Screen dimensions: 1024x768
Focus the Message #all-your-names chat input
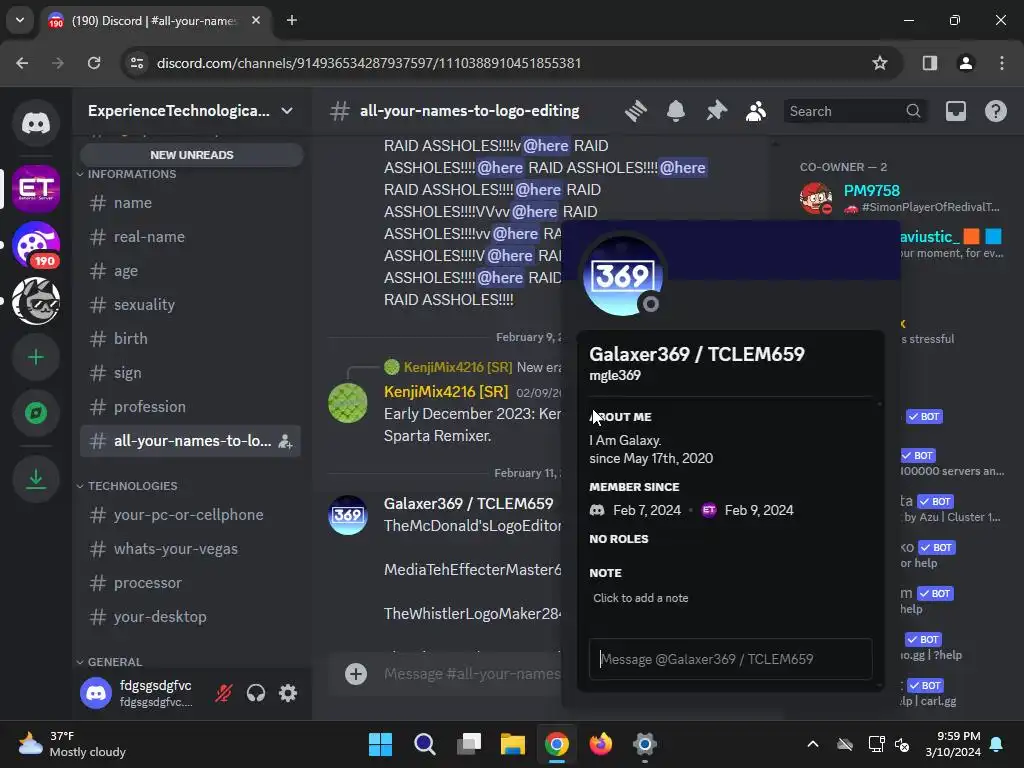tap(470, 674)
